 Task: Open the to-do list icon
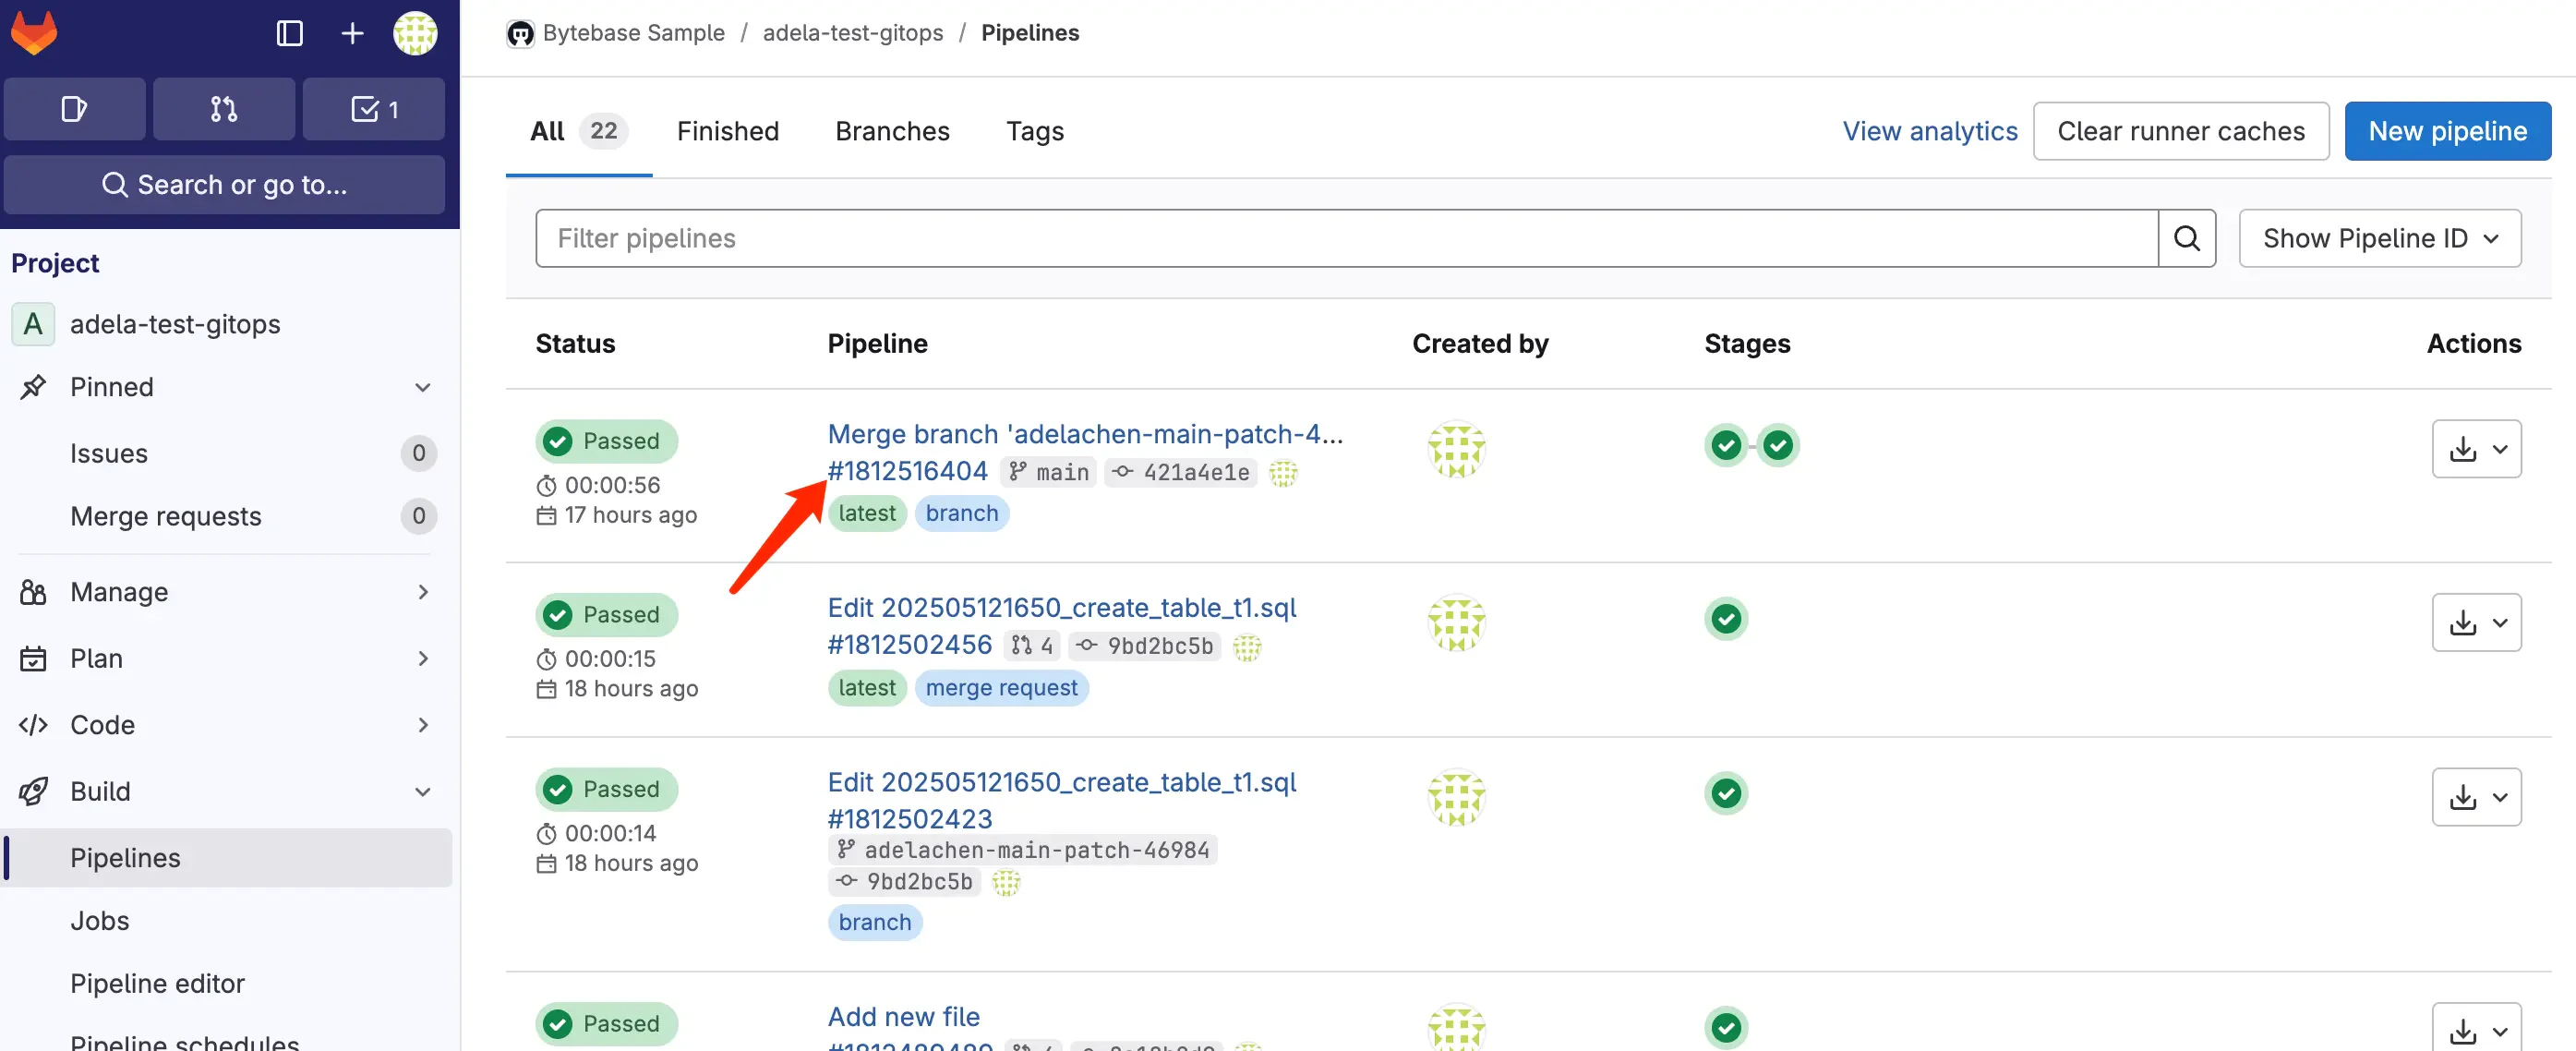[x=374, y=109]
